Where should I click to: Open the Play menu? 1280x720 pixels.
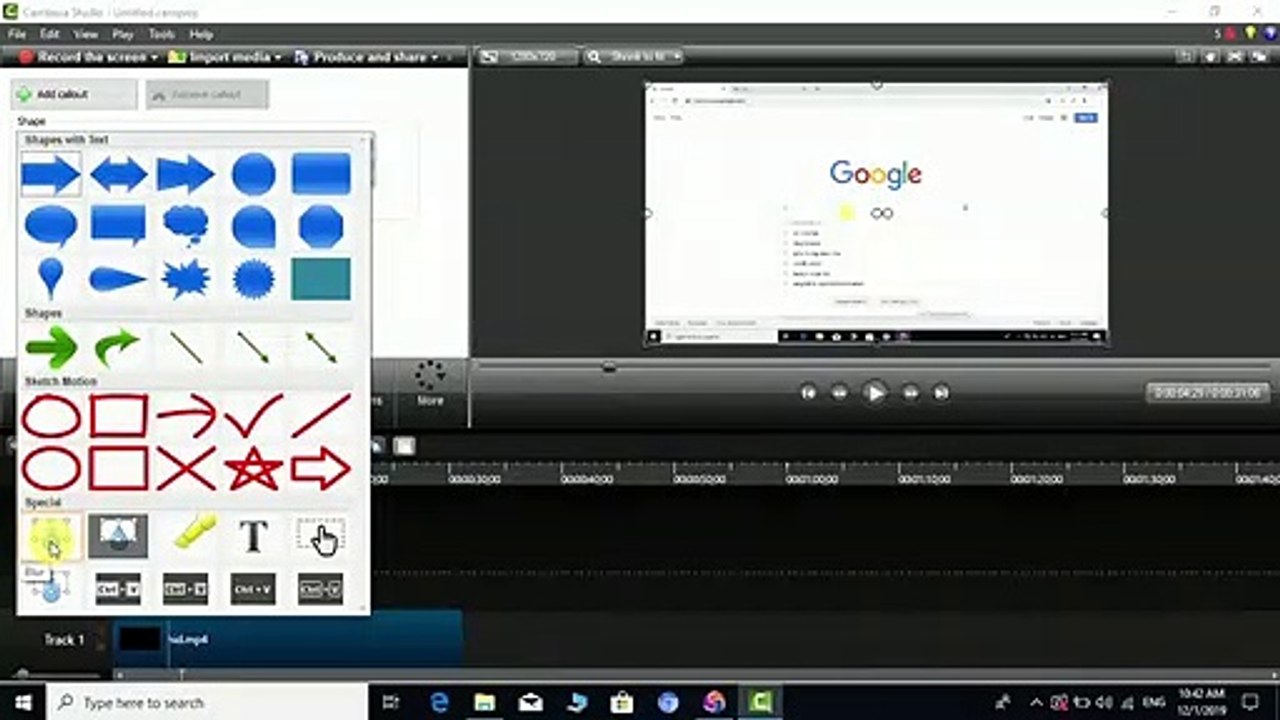[x=123, y=34]
